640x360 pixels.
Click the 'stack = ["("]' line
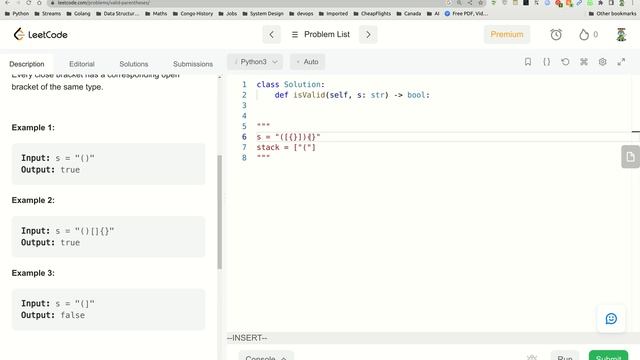(286, 147)
